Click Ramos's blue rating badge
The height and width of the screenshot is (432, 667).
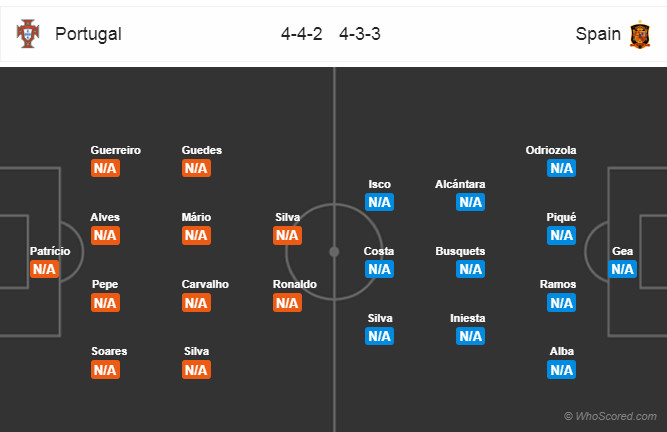click(x=561, y=302)
